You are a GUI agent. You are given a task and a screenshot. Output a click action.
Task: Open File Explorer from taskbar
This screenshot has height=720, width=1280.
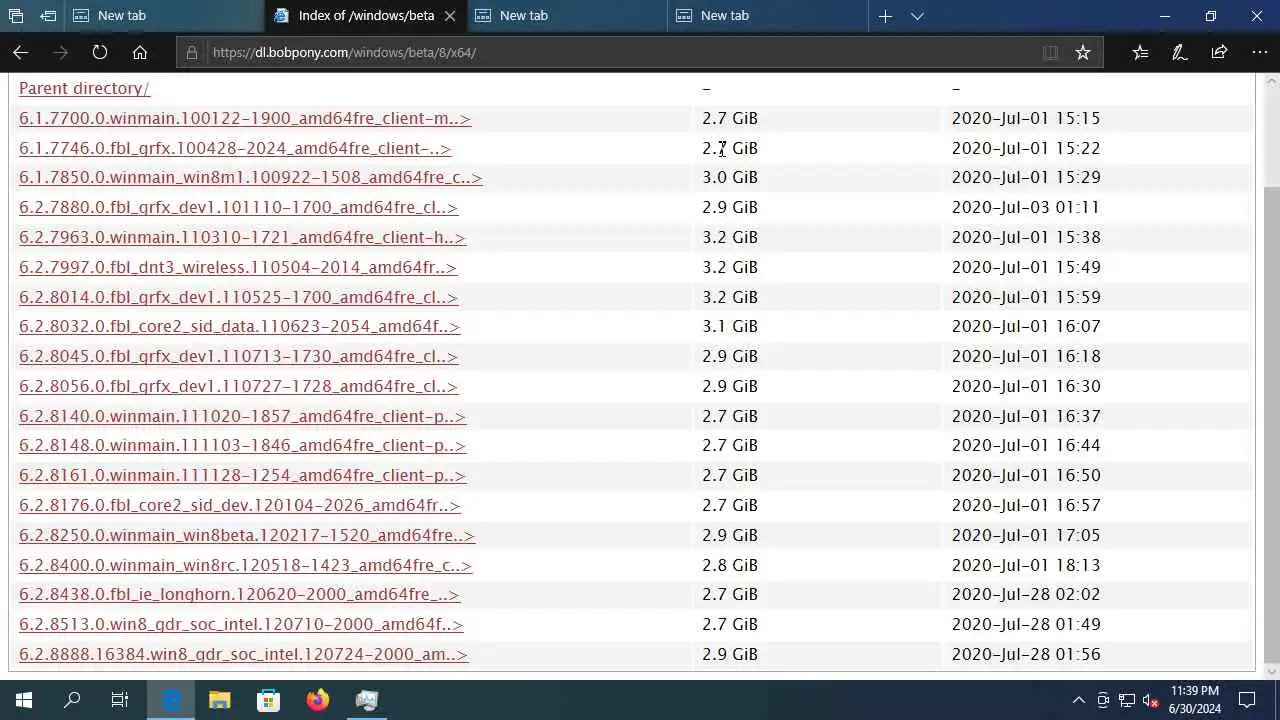pyautogui.click(x=220, y=700)
